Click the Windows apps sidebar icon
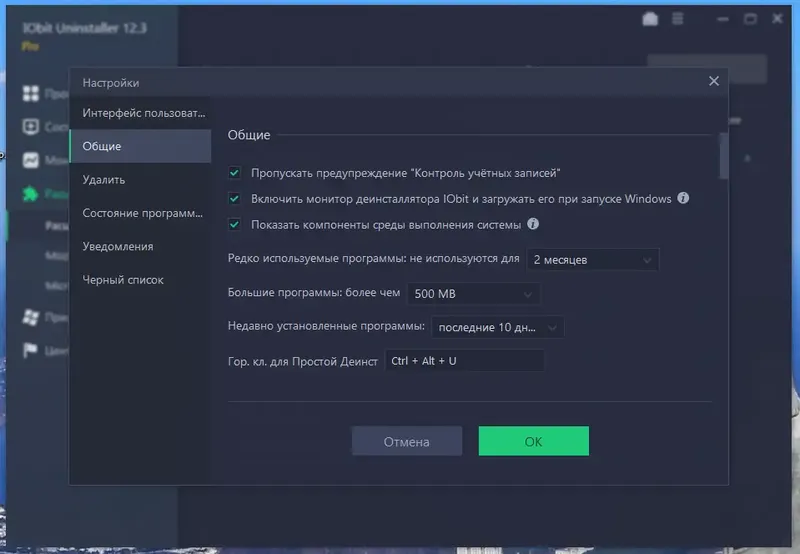 [31, 317]
